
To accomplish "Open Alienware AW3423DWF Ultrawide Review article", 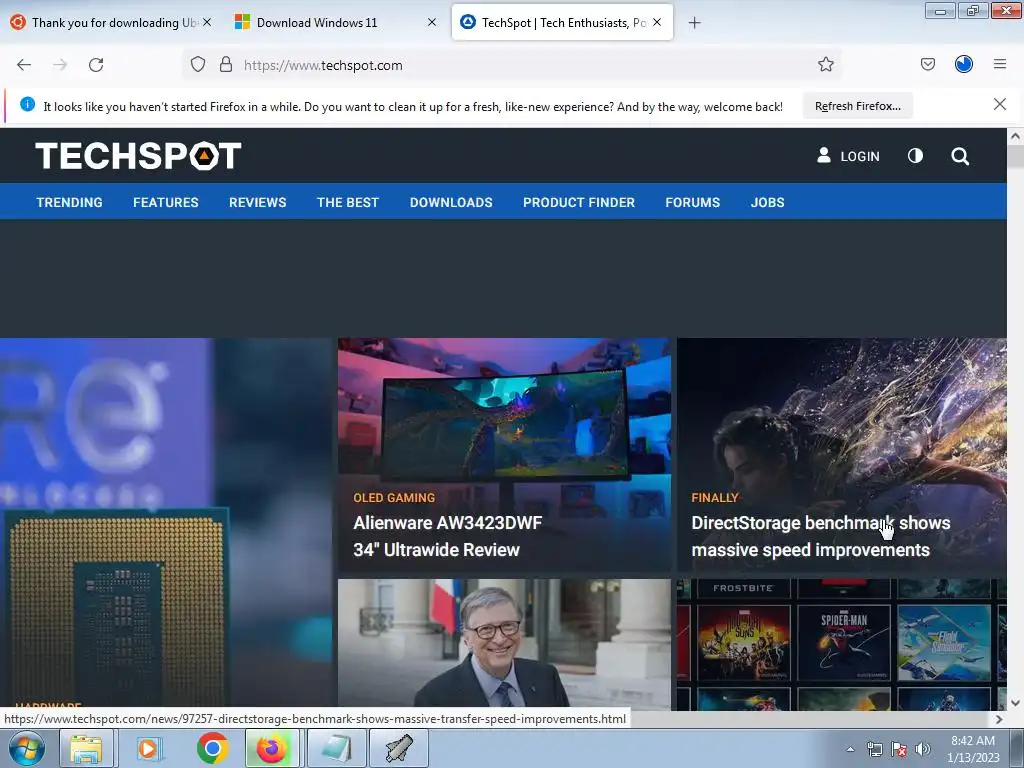I will [x=447, y=536].
